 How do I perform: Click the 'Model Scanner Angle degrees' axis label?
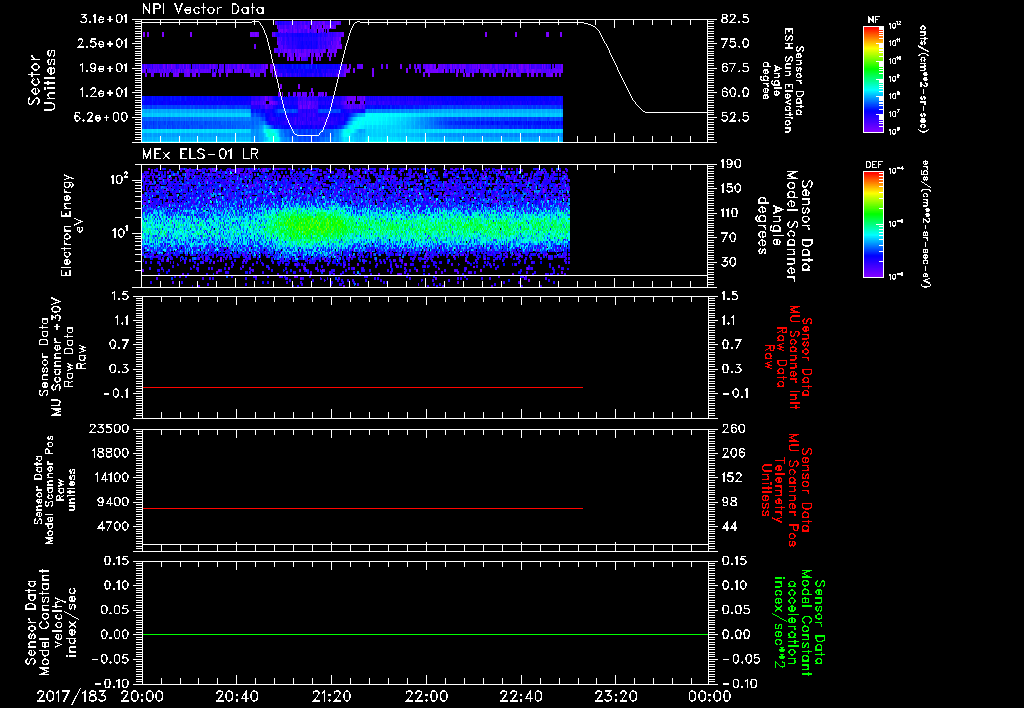coord(784,226)
